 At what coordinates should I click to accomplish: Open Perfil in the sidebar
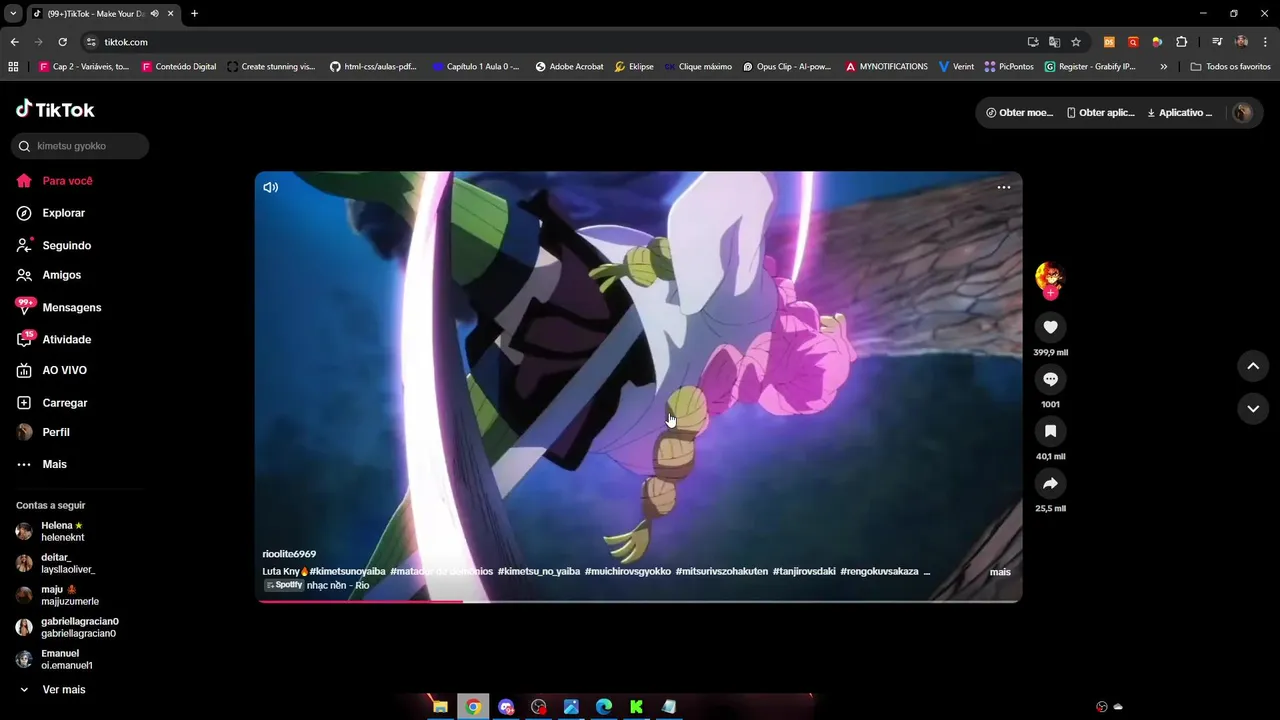click(43, 432)
